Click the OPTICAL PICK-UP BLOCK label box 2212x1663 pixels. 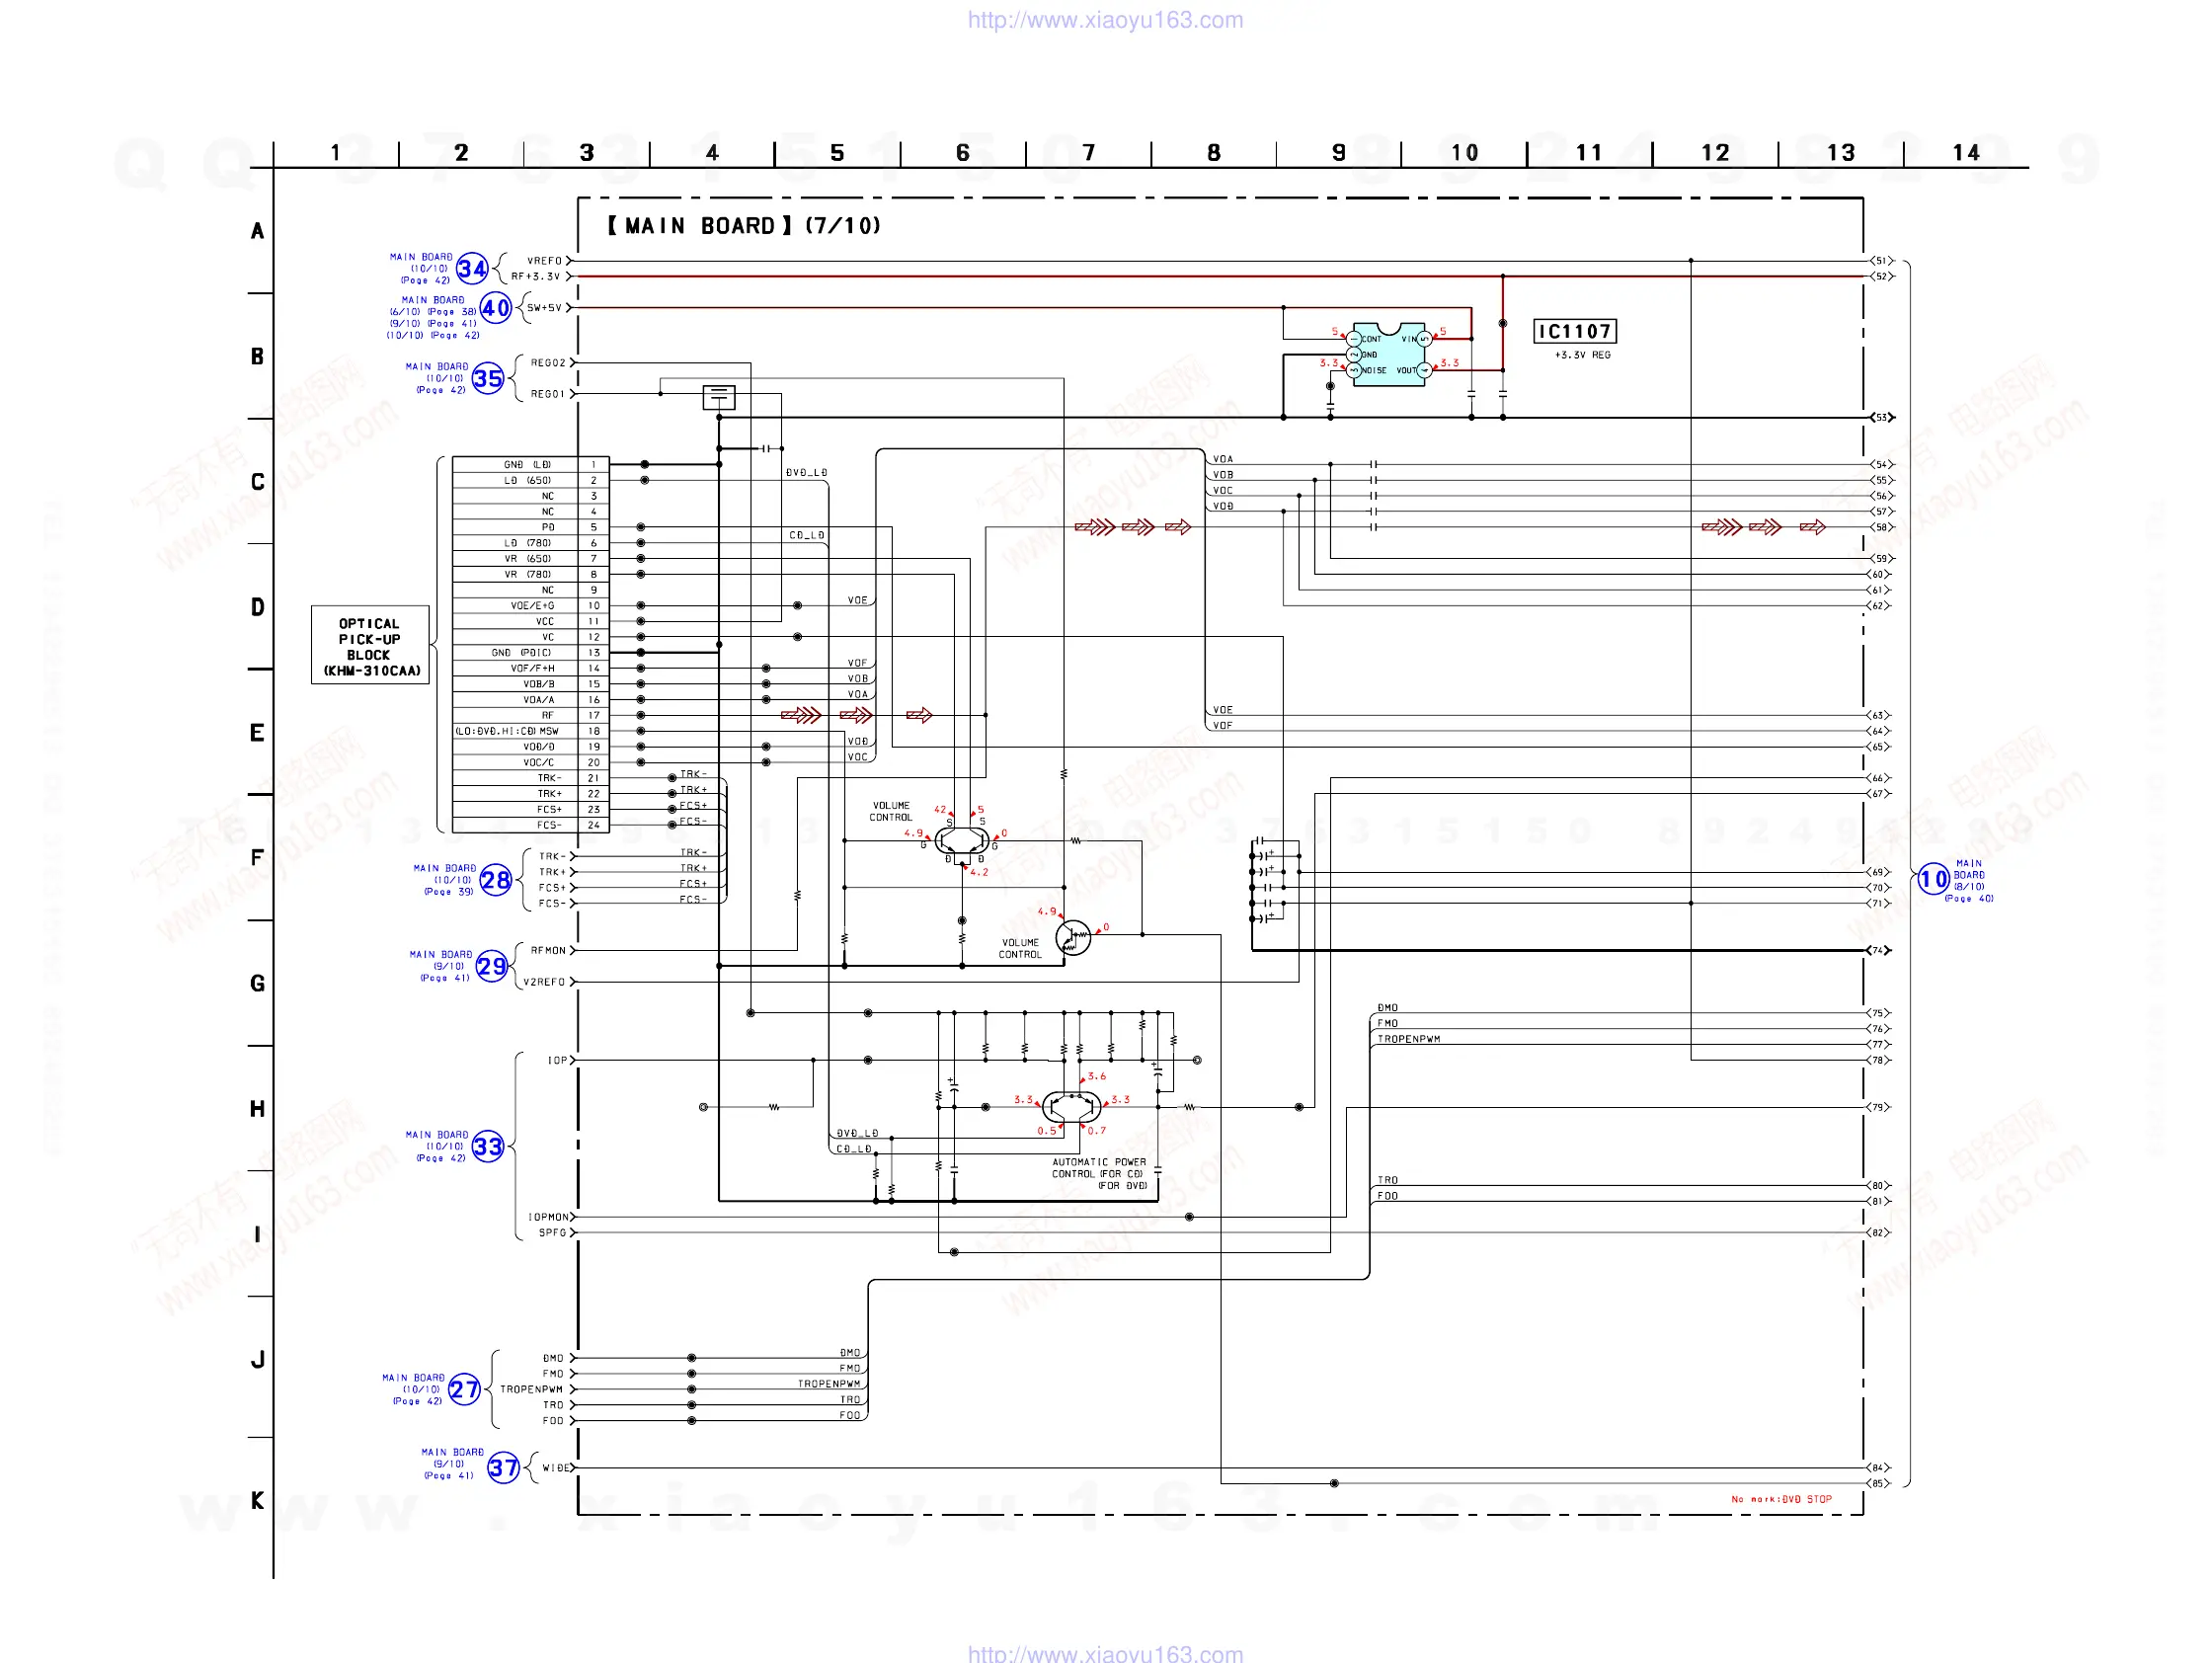[x=369, y=646]
